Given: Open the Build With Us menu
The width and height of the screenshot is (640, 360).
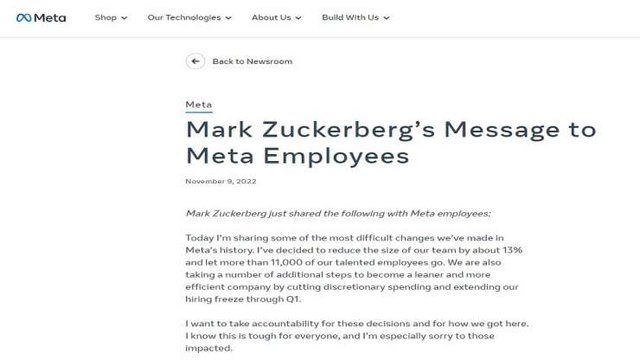Looking at the screenshot, I should [350, 18].
